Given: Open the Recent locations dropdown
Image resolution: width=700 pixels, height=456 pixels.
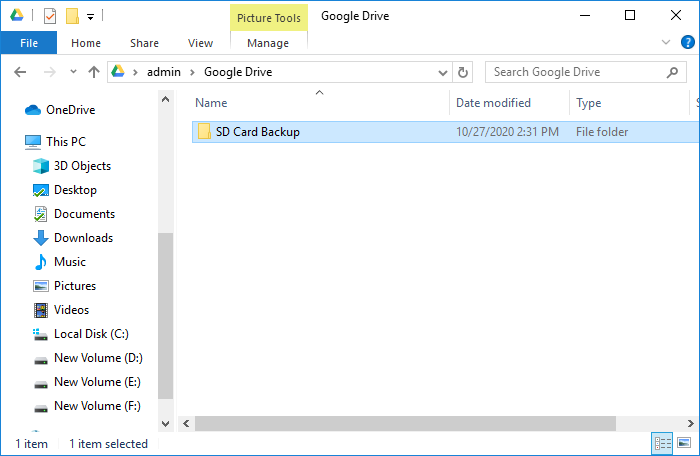Looking at the screenshot, I should click(73, 72).
